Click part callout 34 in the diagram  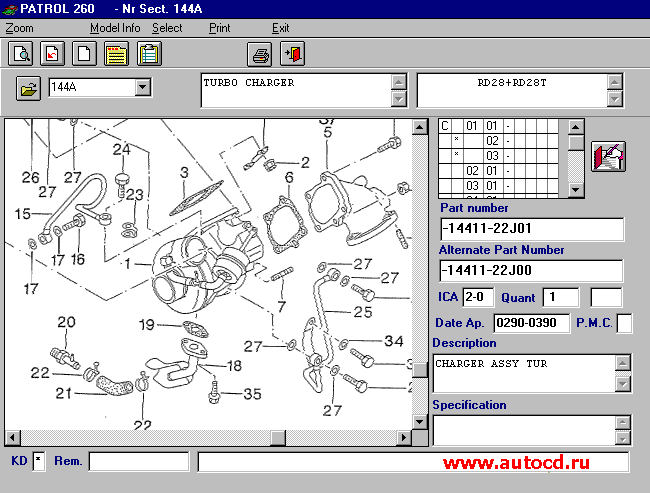(393, 341)
